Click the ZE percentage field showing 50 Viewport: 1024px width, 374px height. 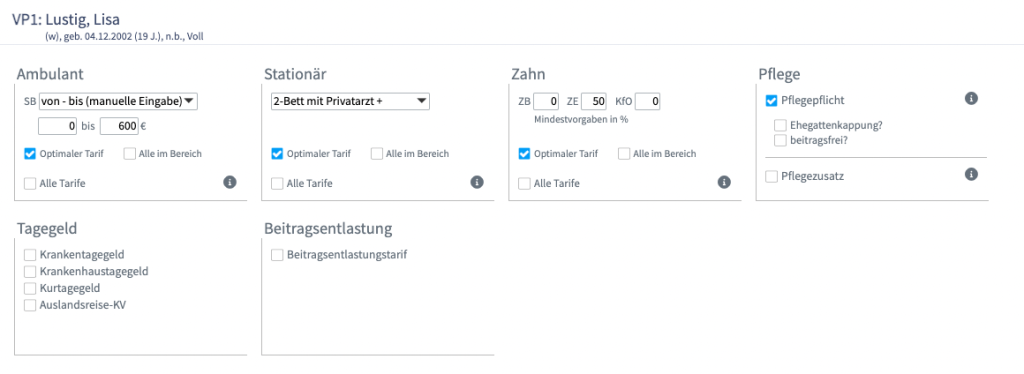point(595,101)
